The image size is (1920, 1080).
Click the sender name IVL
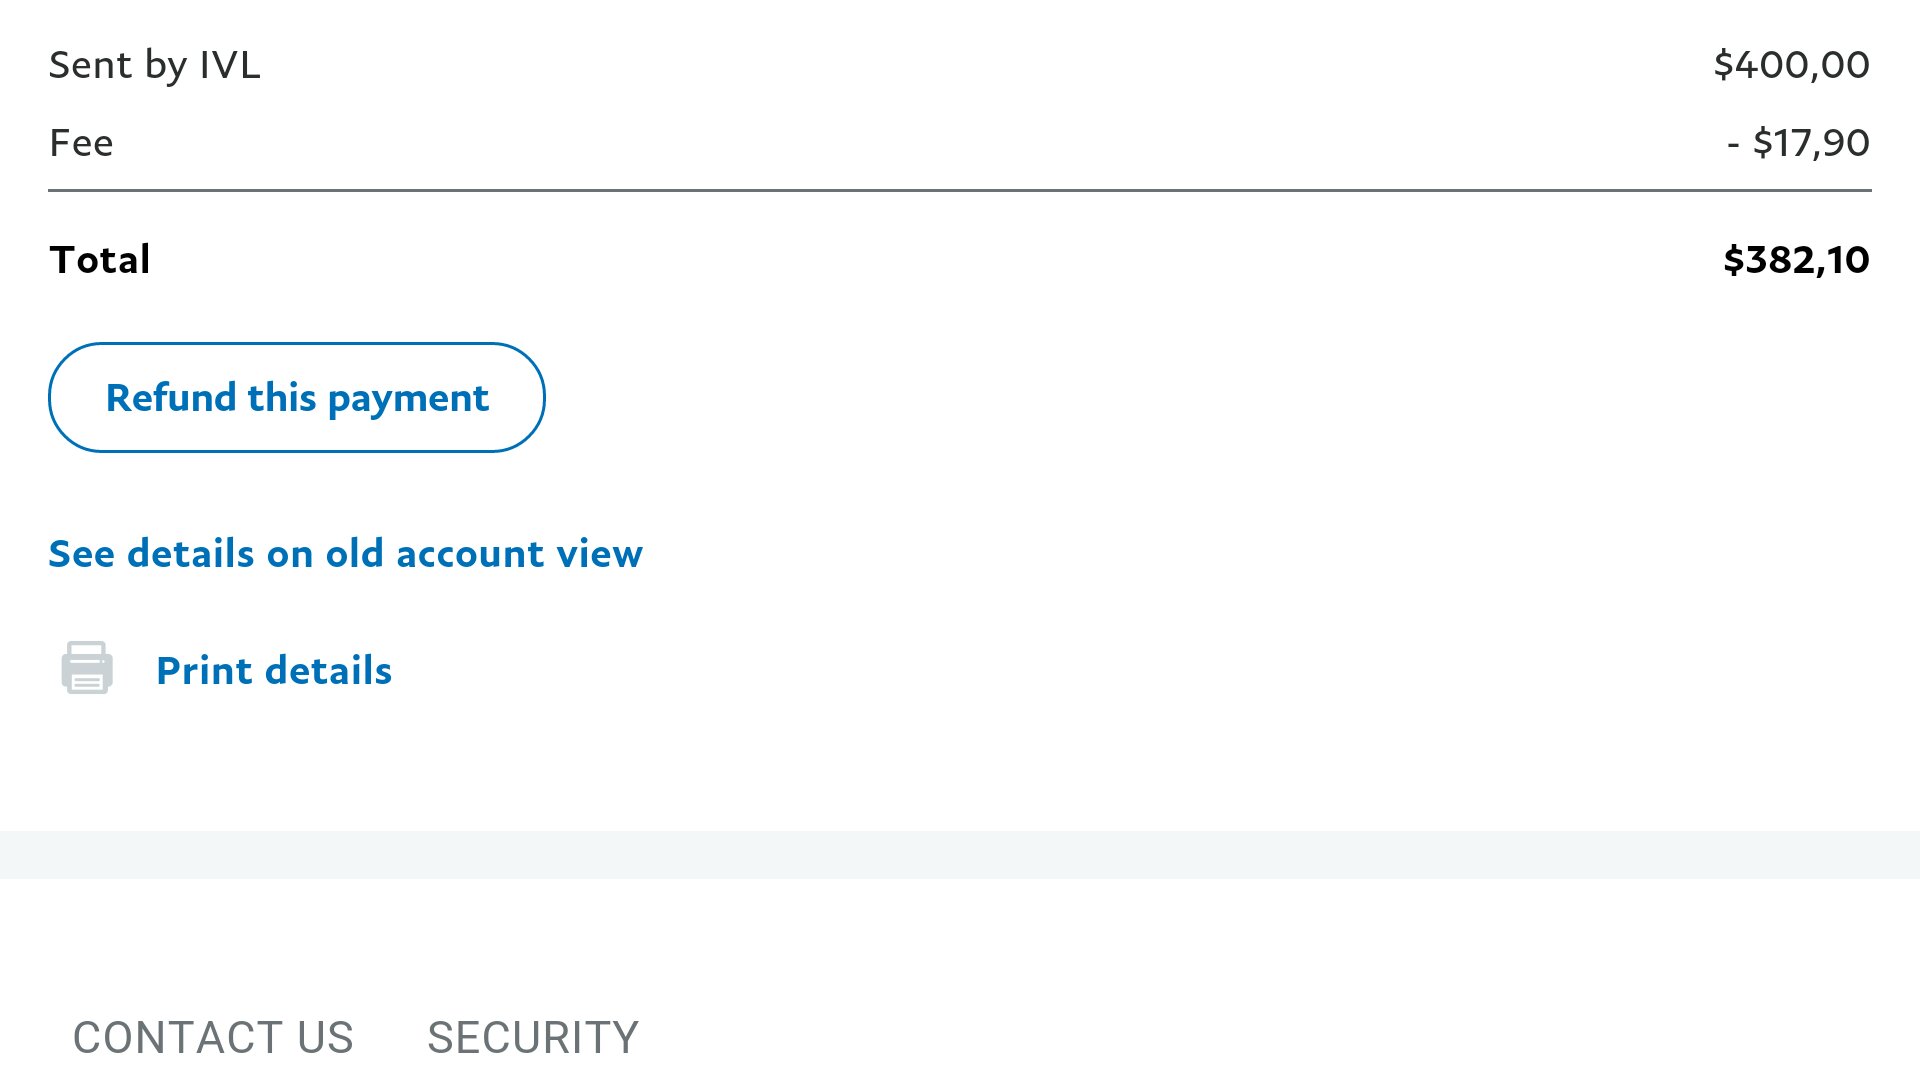click(230, 65)
